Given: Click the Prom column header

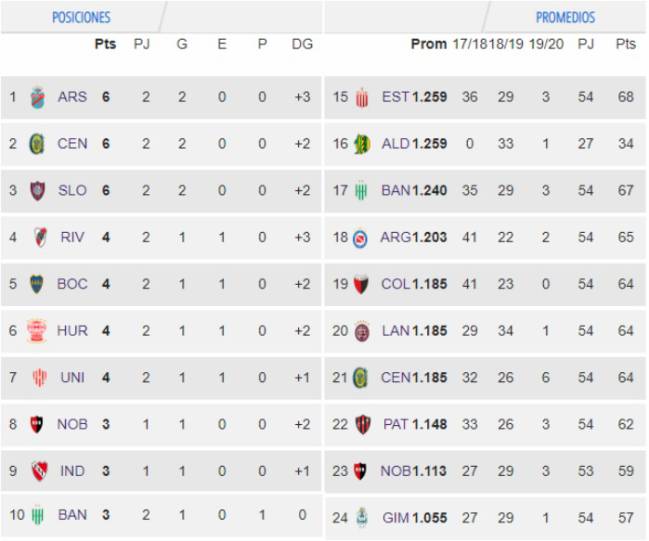Looking at the screenshot, I should (429, 44).
